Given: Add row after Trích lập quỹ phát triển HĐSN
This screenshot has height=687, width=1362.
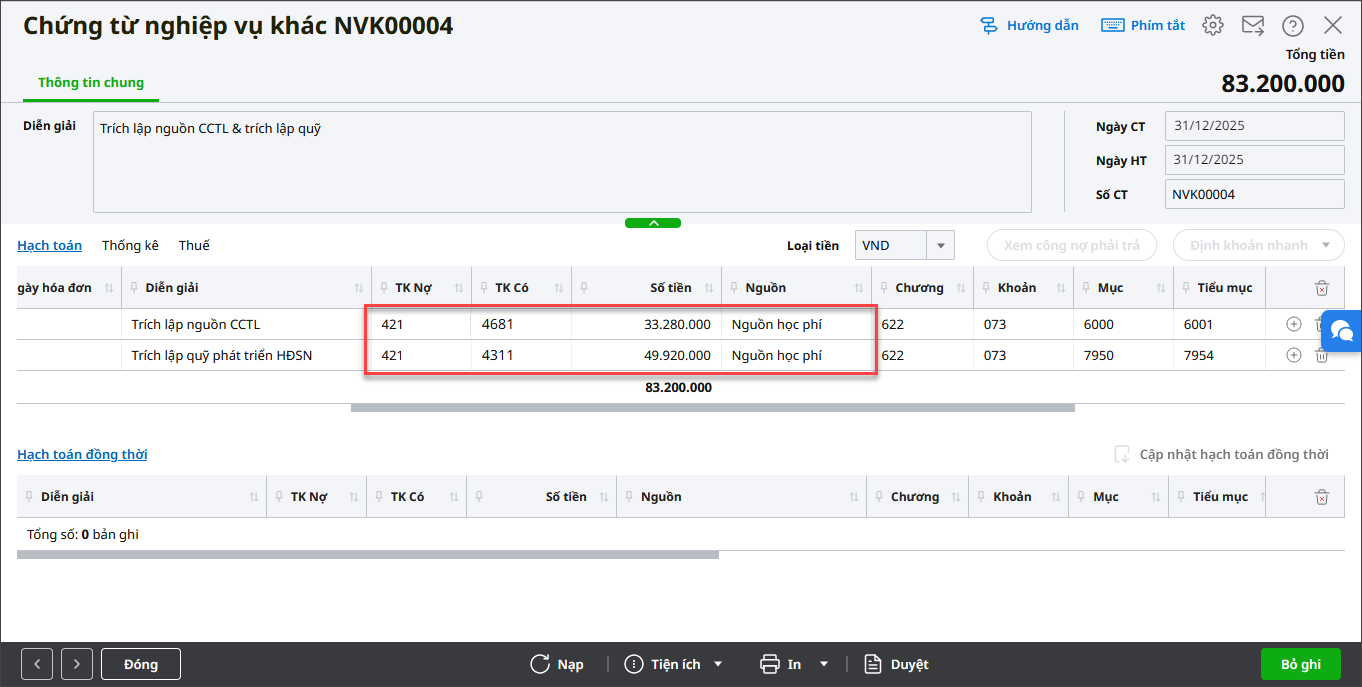Looking at the screenshot, I should (1294, 355).
